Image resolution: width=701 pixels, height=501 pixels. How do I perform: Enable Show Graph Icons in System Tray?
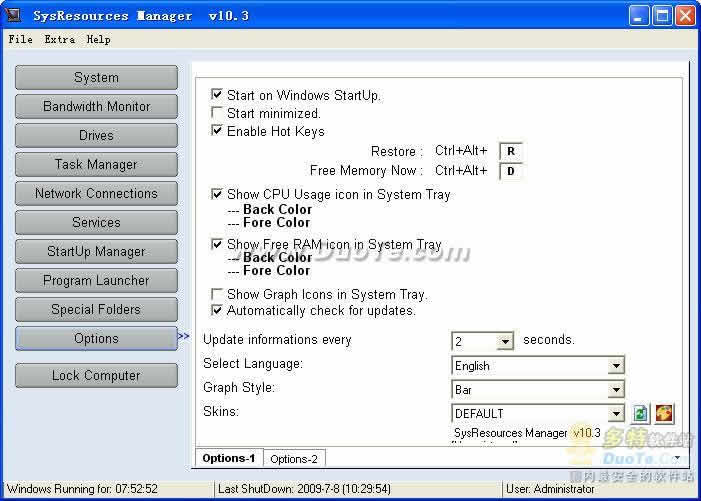tap(216, 294)
